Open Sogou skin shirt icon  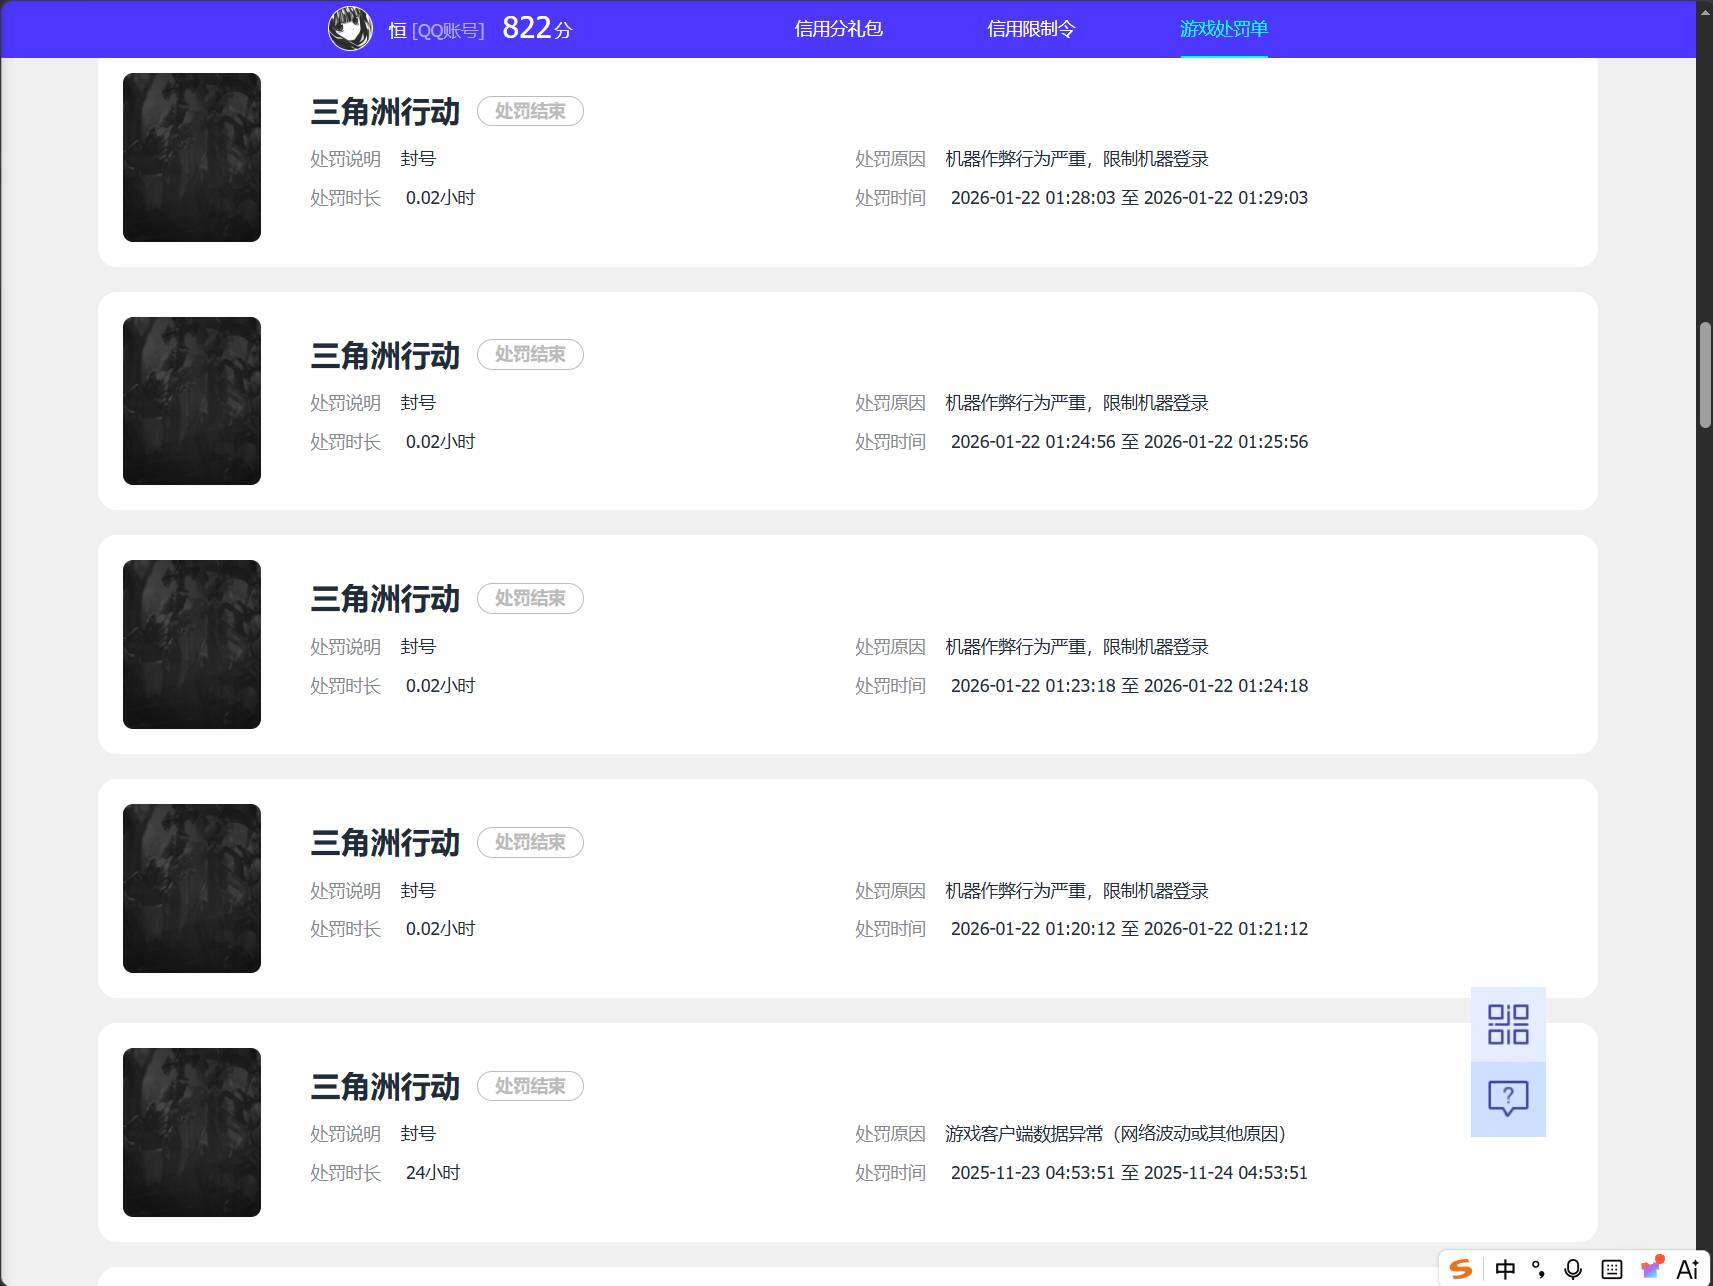coord(1651,1268)
